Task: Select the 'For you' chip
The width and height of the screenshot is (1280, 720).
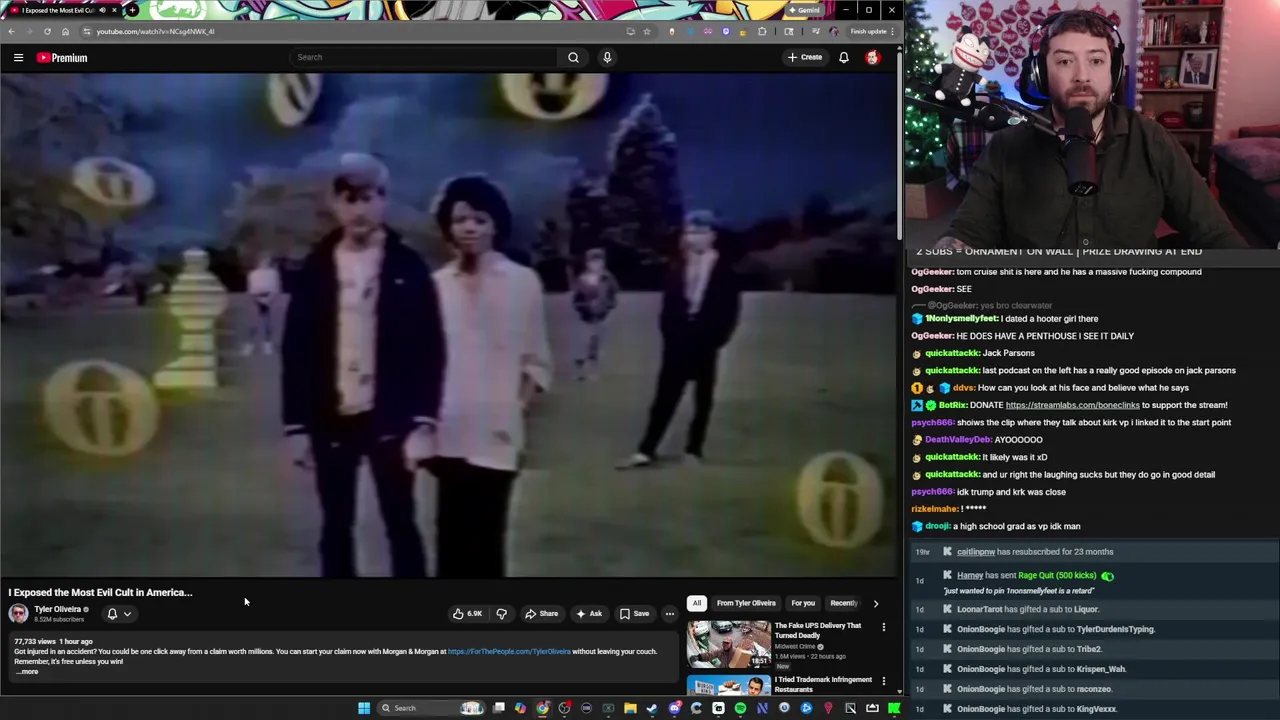Action: (803, 603)
